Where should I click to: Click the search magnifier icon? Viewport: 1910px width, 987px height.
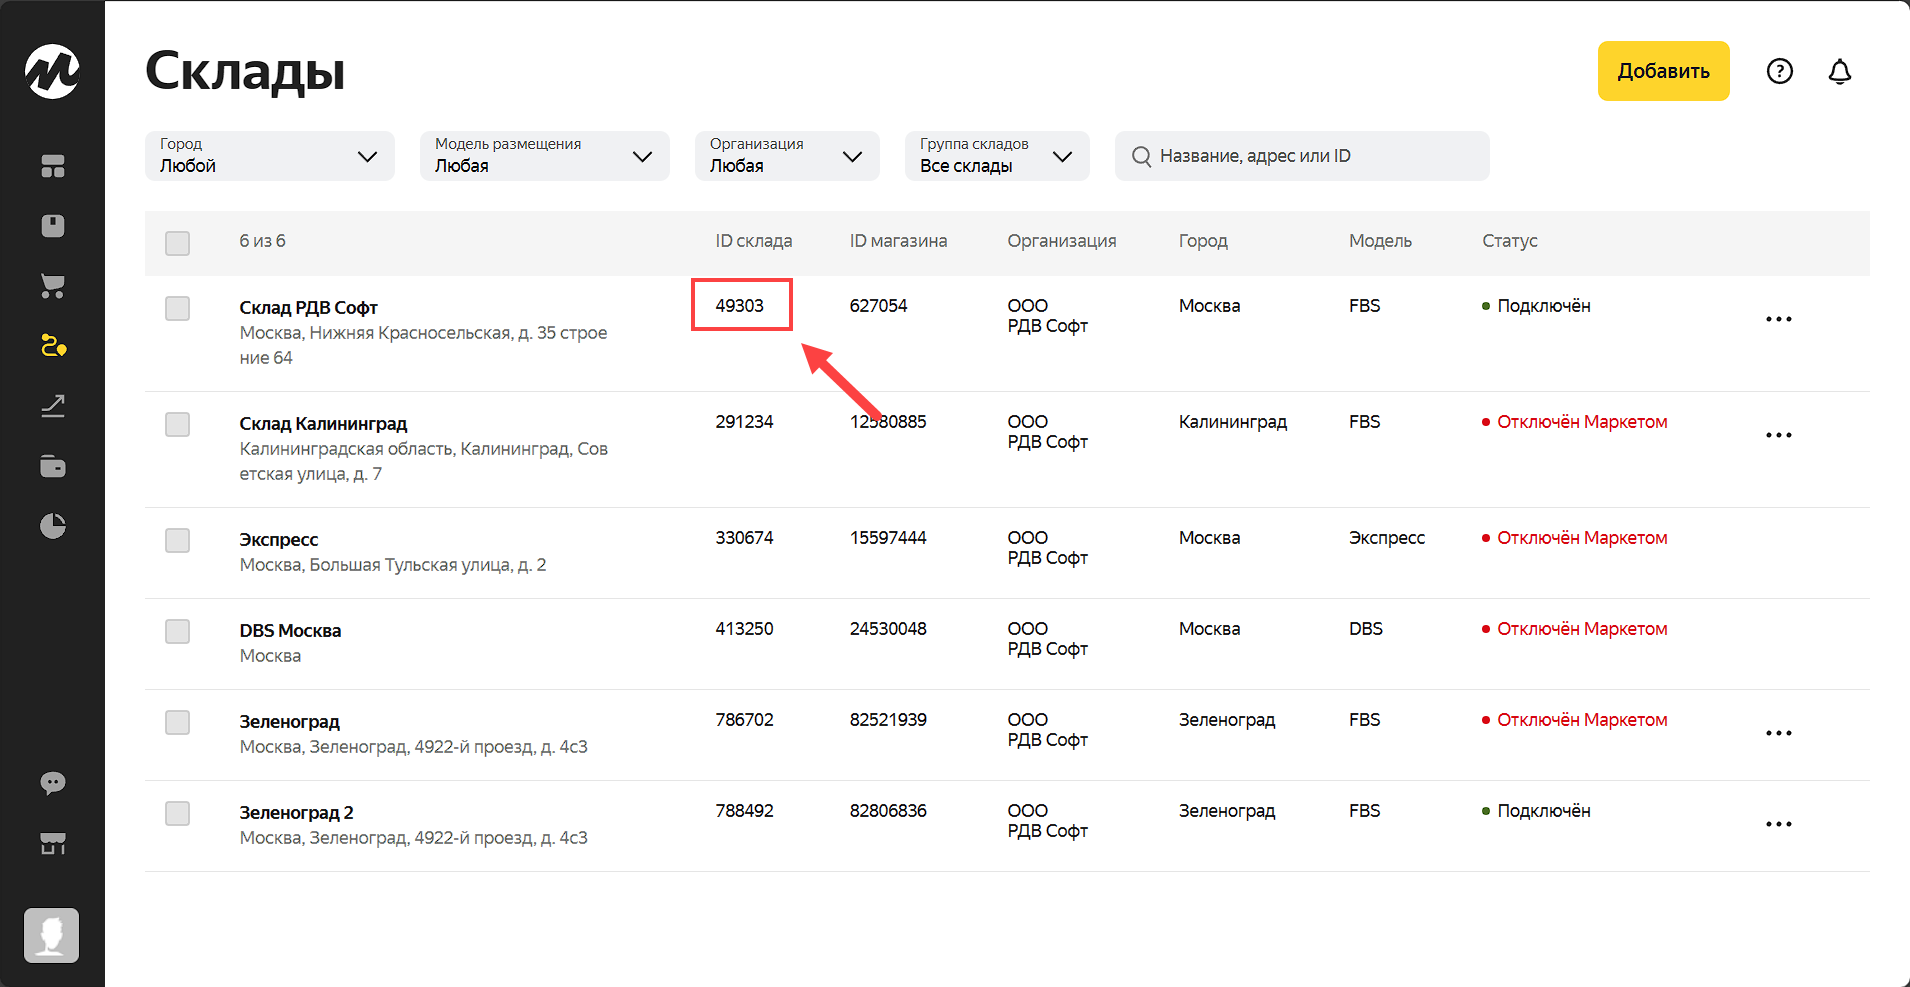coord(1141,156)
